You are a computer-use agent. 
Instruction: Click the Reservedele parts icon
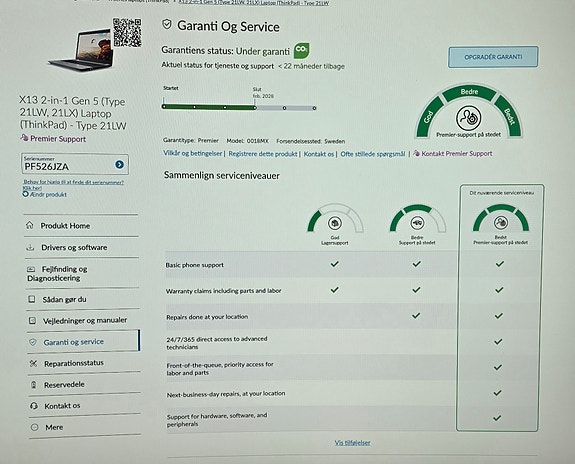coord(33,385)
